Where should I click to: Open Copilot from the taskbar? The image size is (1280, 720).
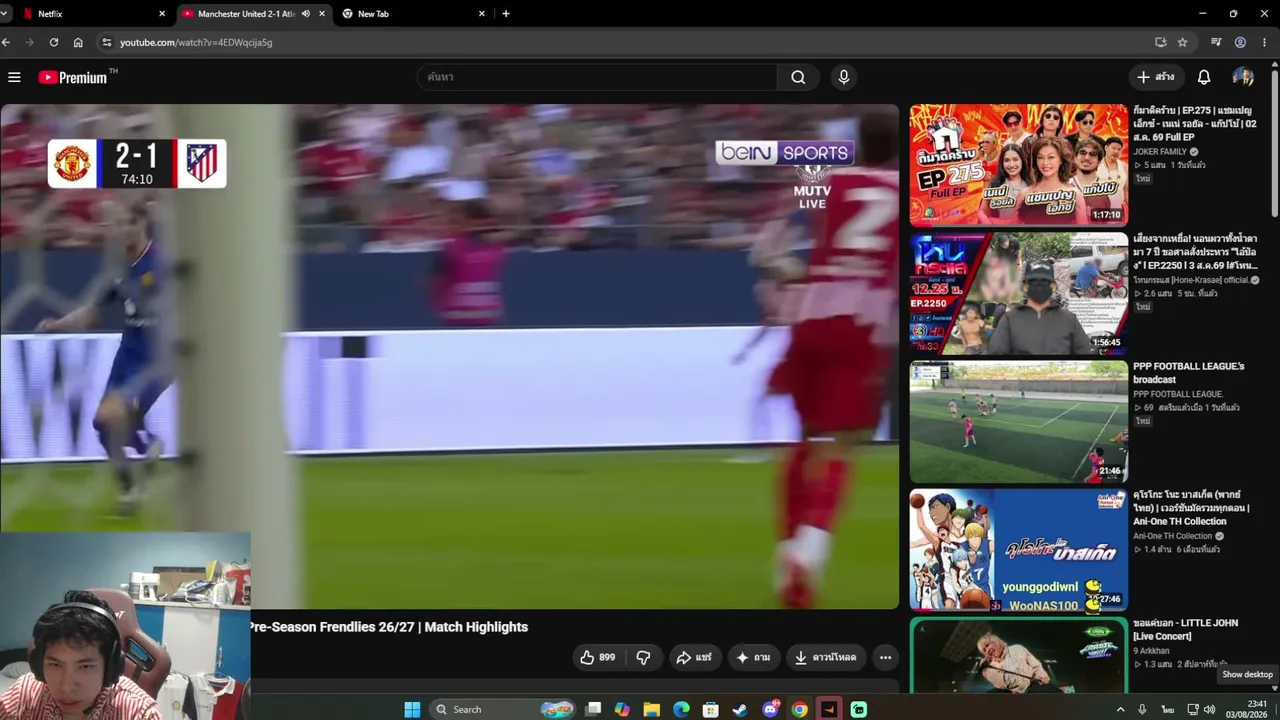tap(622, 709)
